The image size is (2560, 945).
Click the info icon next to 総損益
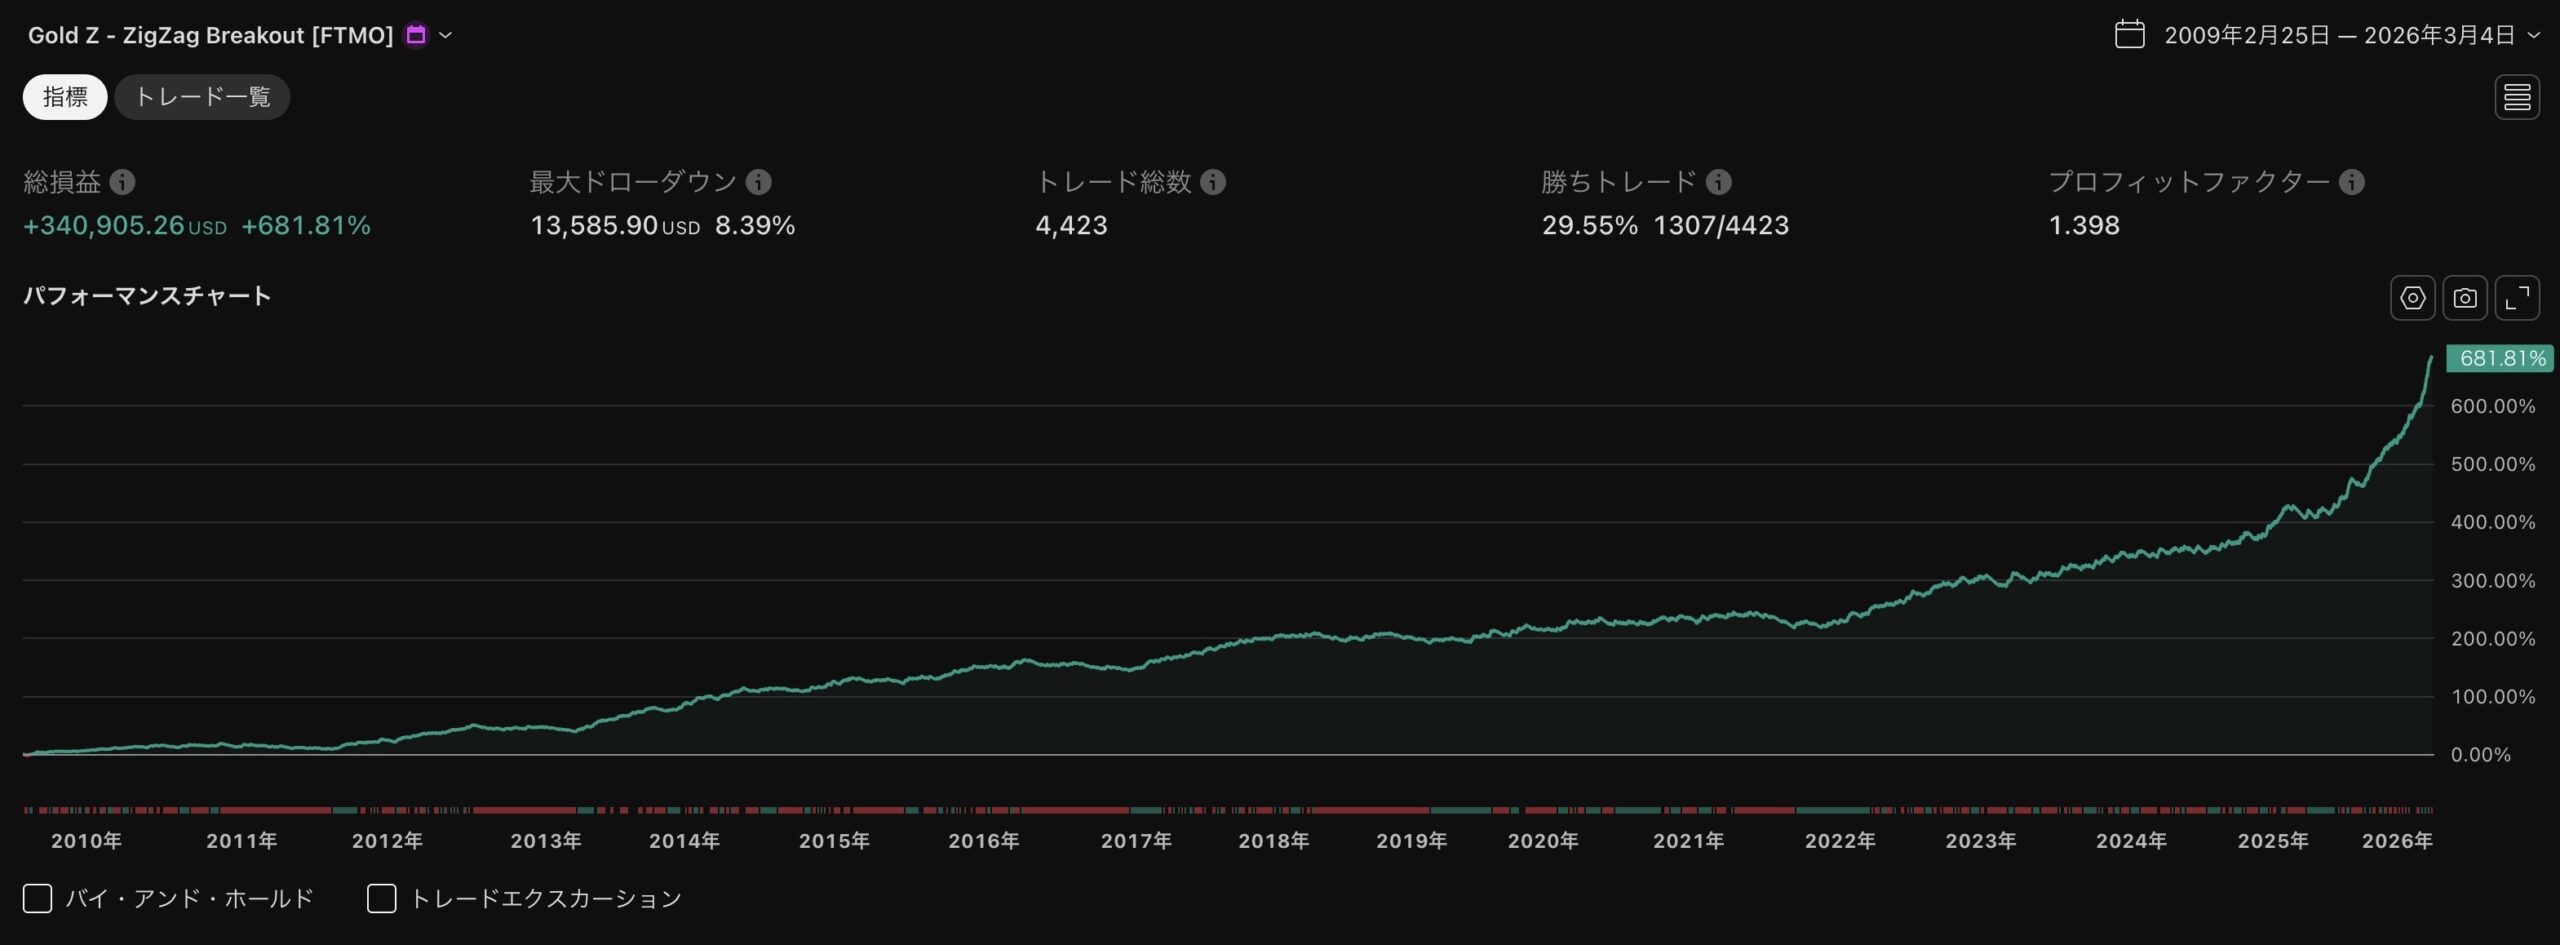(123, 182)
